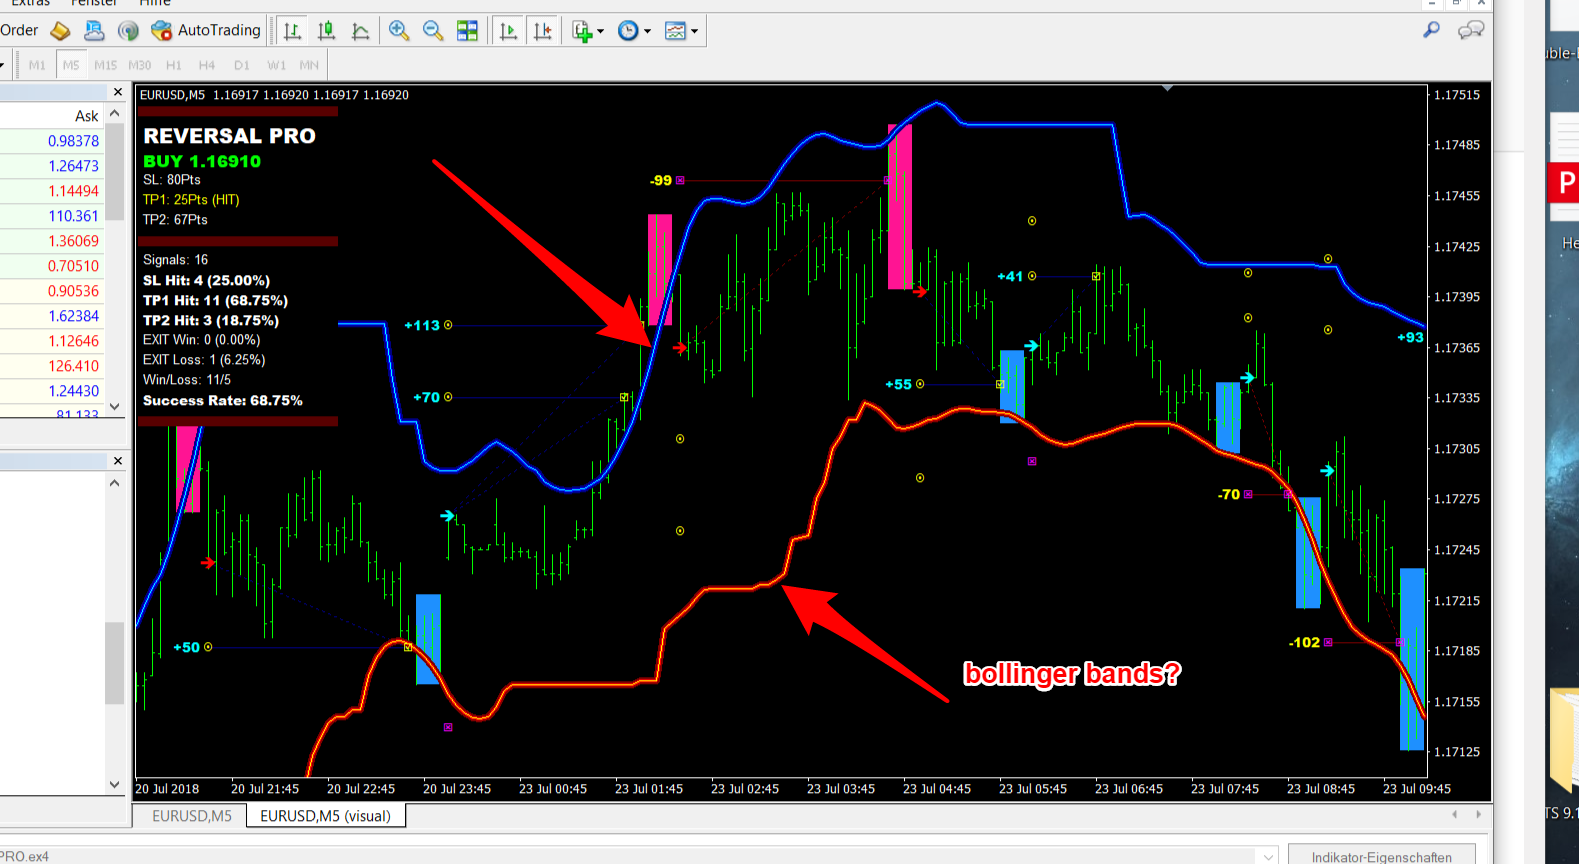
Task: Select the ask price 1.26473
Action: (x=73, y=166)
